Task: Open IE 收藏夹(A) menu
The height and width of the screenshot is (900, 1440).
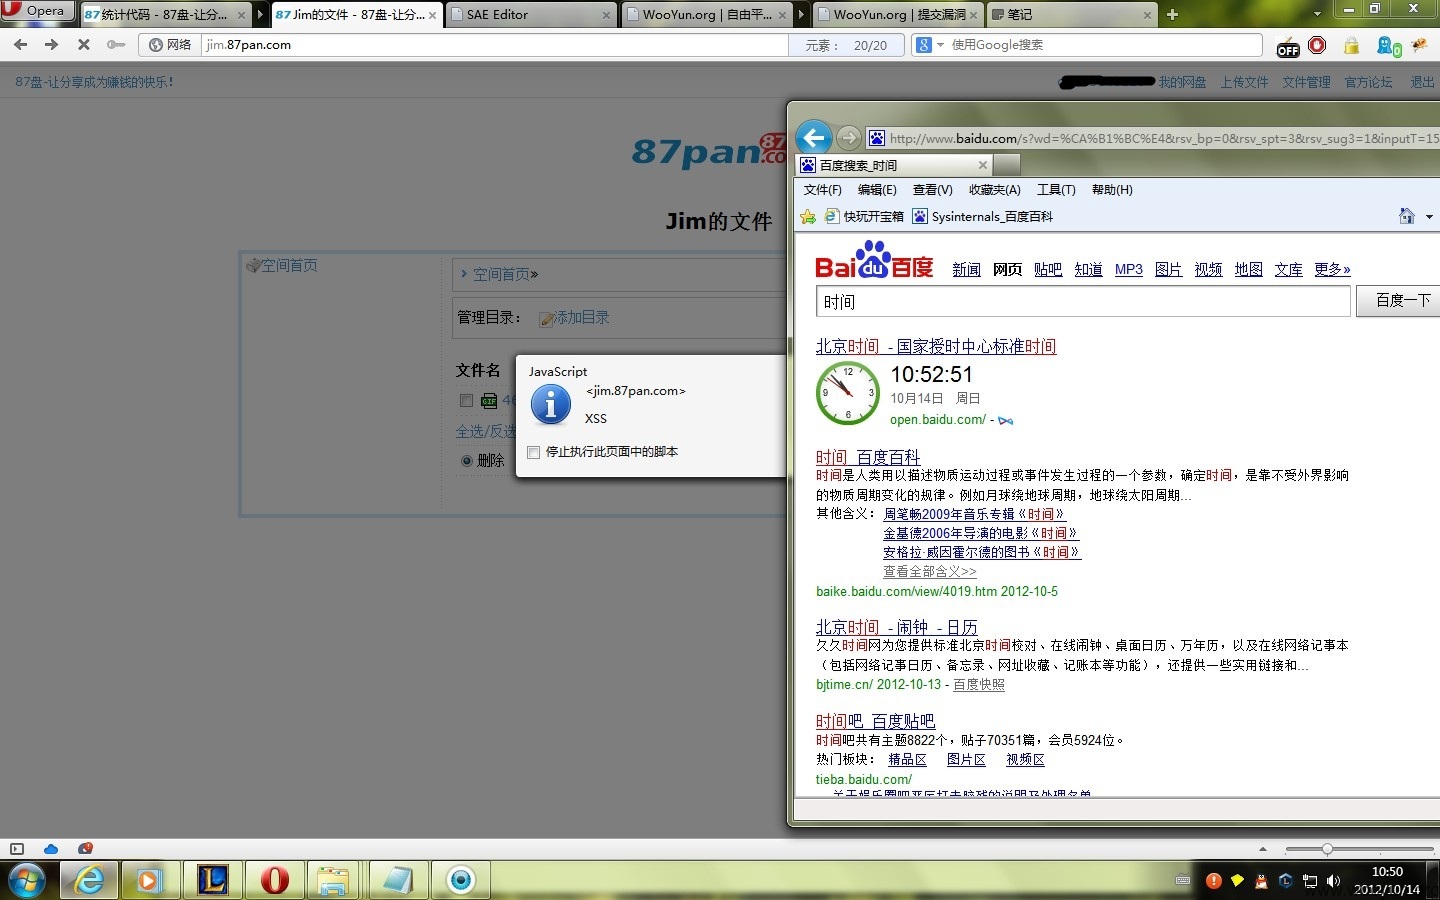Action: pyautogui.click(x=994, y=190)
